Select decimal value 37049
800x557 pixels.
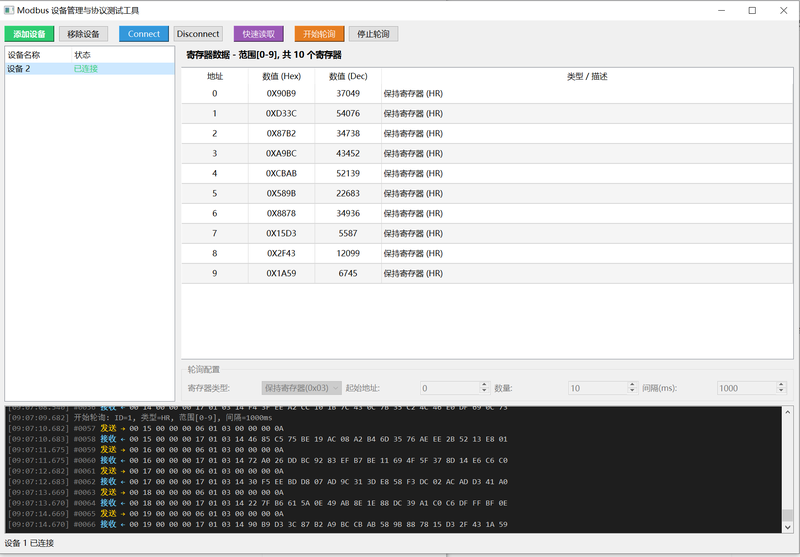tap(348, 94)
